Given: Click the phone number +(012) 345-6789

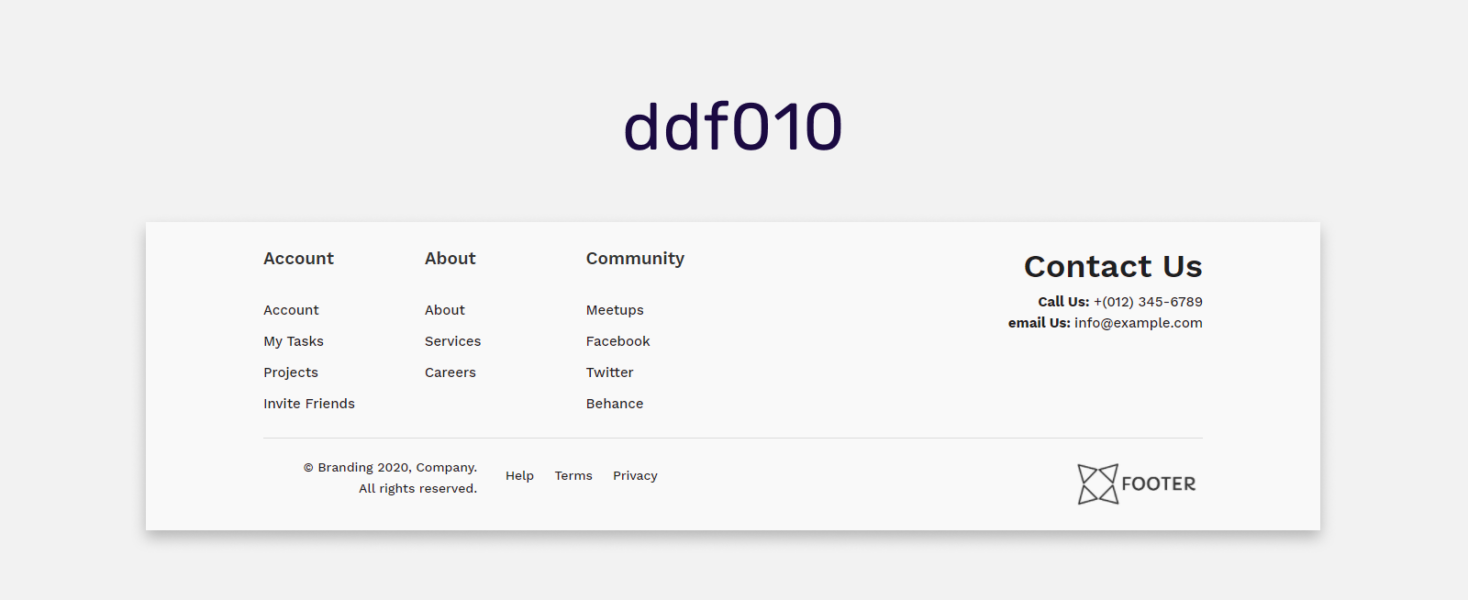Looking at the screenshot, I should 1147,301.
